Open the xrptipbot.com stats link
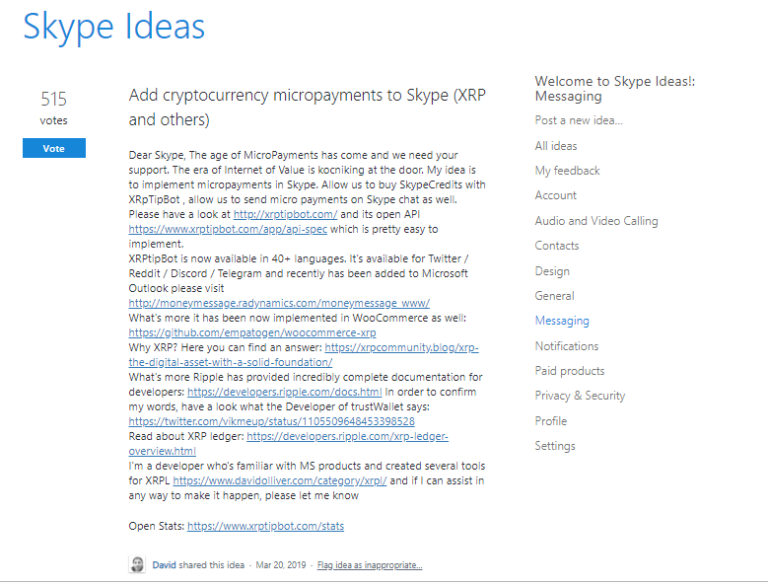The height and width of the screenshot is (586, 768). click(x=265, y=526)
